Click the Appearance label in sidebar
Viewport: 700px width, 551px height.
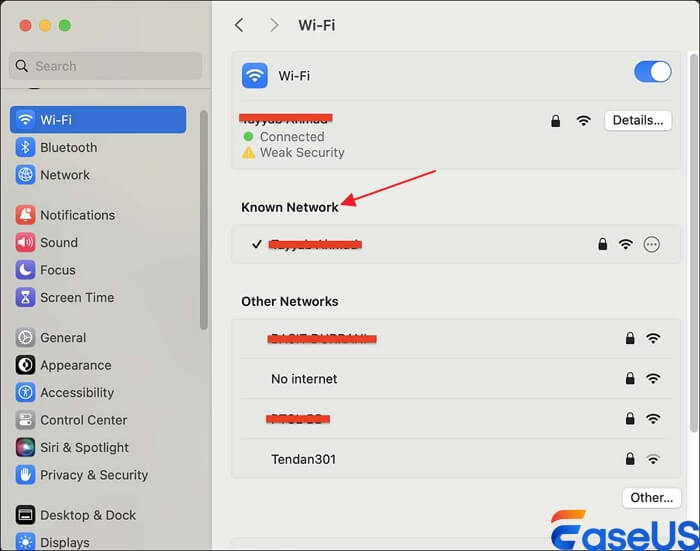[76, 365]
